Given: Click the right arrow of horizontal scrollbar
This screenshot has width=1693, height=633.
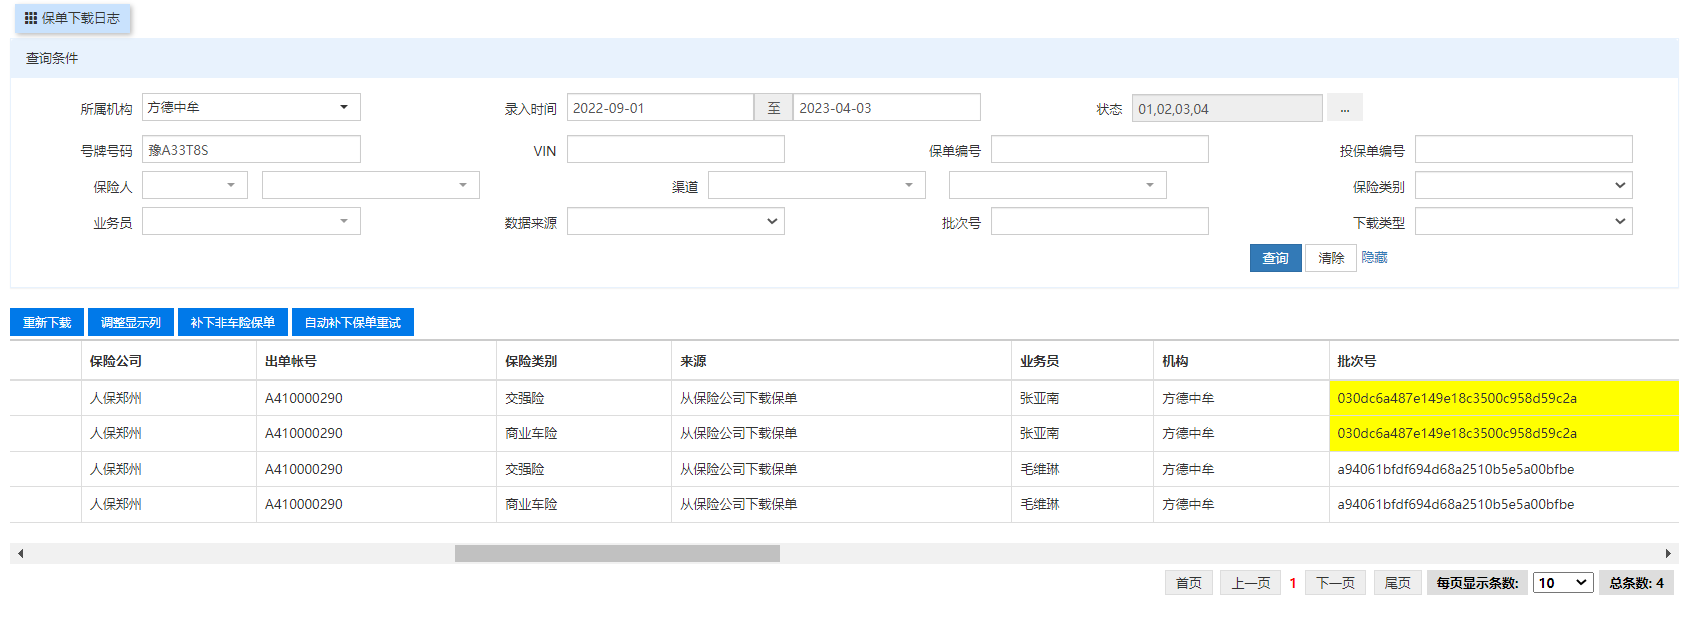Looking at the screenshot, I should pyautogui.click(x=1667, y=553).
